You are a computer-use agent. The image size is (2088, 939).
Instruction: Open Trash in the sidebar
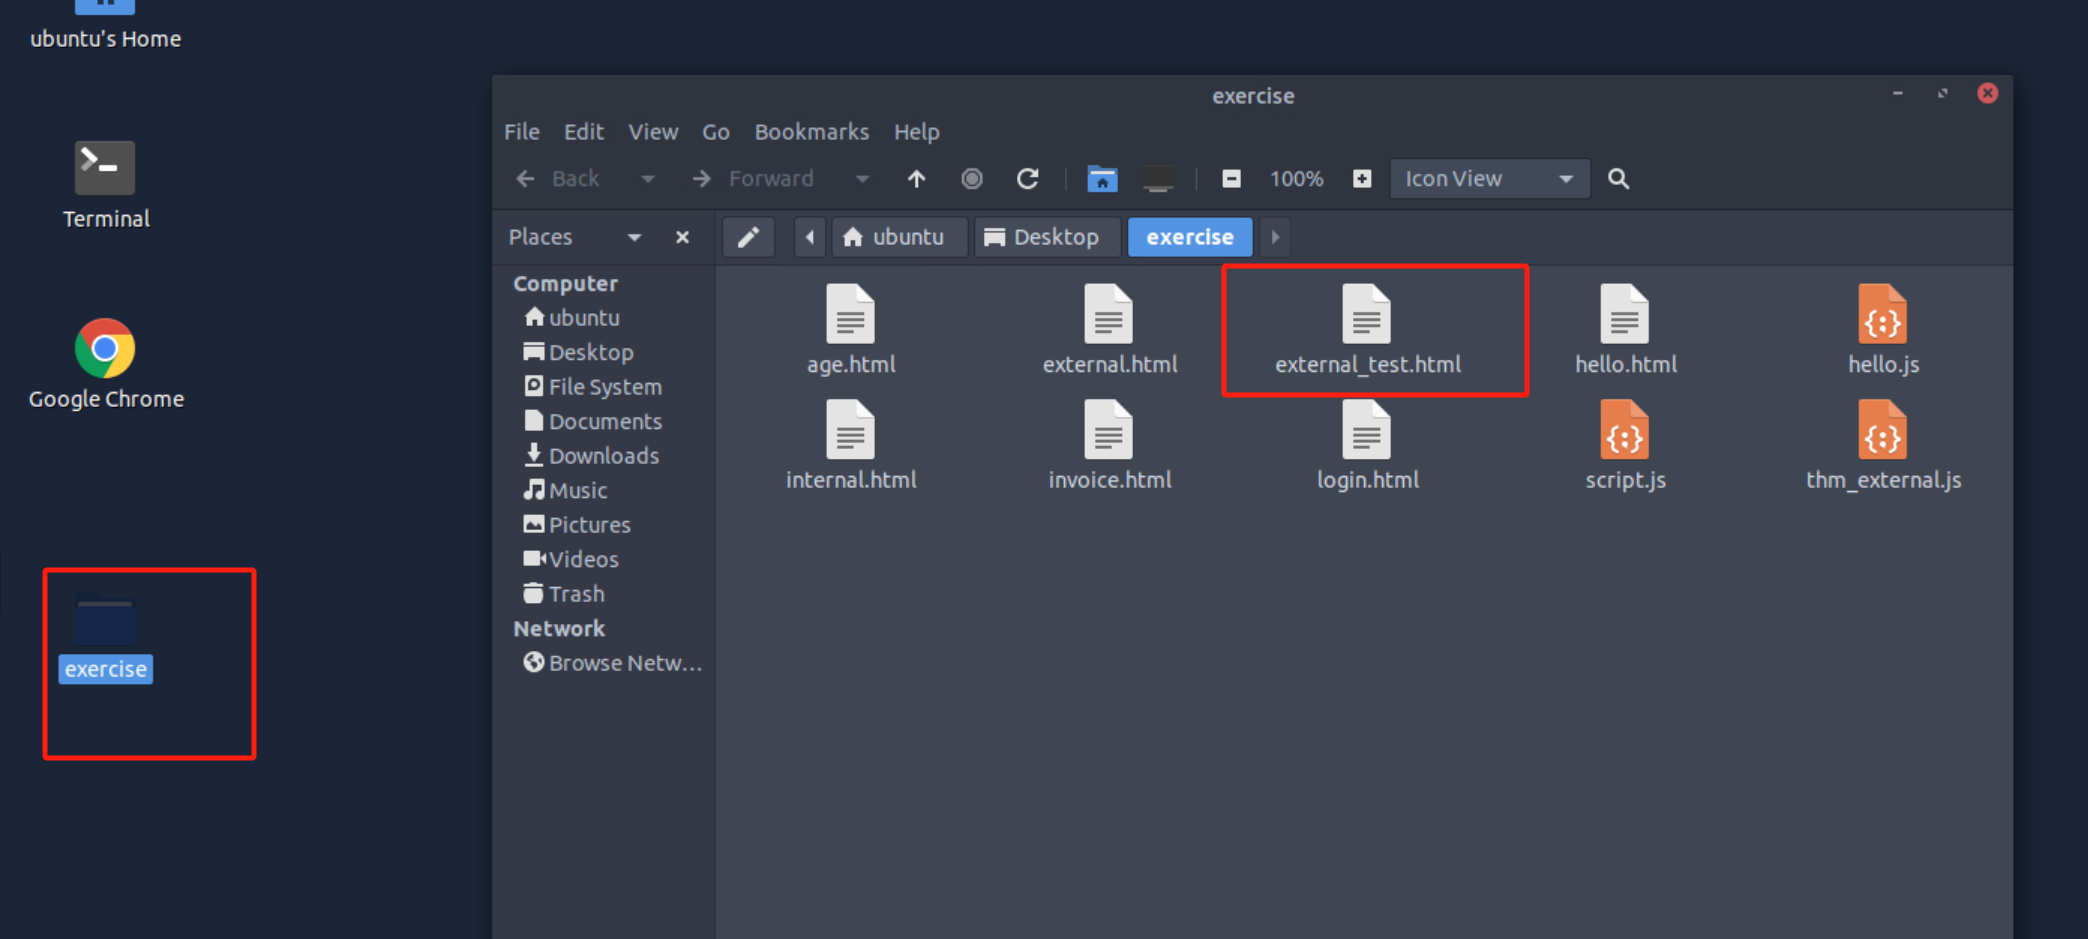pos(564,594)
